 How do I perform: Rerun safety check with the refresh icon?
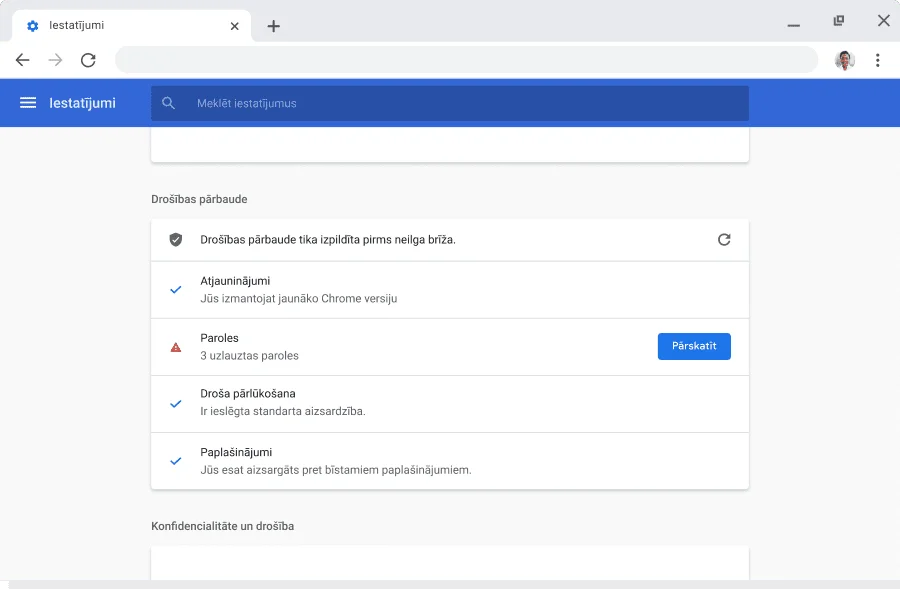point(724,240)
